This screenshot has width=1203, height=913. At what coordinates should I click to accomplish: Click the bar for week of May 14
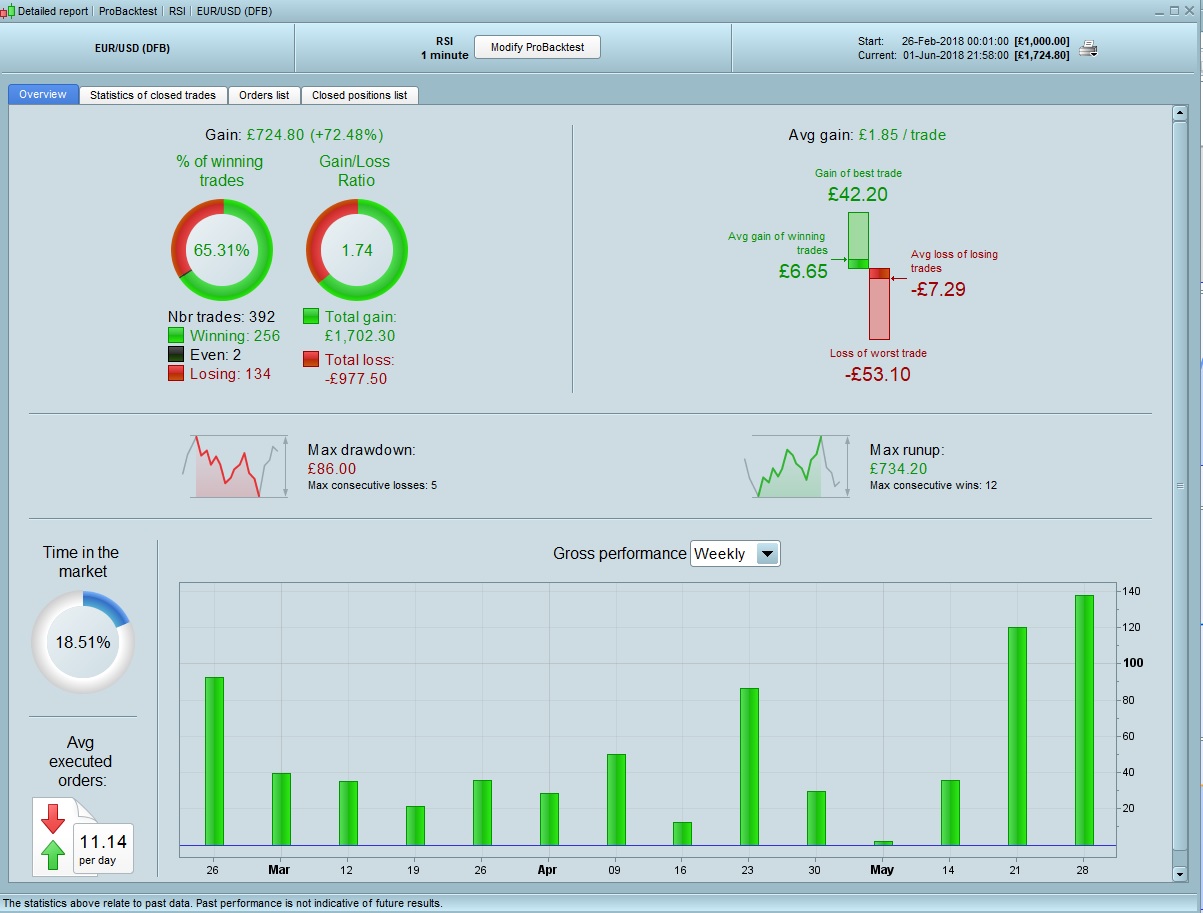[950, 813]
